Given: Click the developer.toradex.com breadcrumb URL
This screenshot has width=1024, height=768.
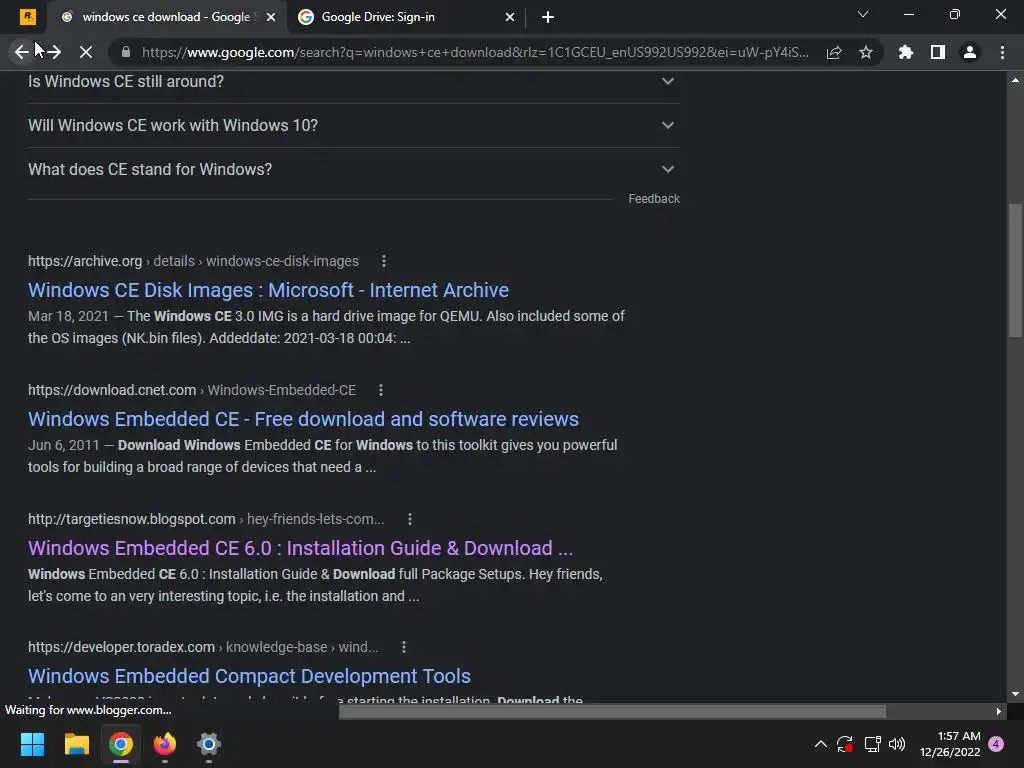Looking at the screenshot, I should [x=203, y=647].
